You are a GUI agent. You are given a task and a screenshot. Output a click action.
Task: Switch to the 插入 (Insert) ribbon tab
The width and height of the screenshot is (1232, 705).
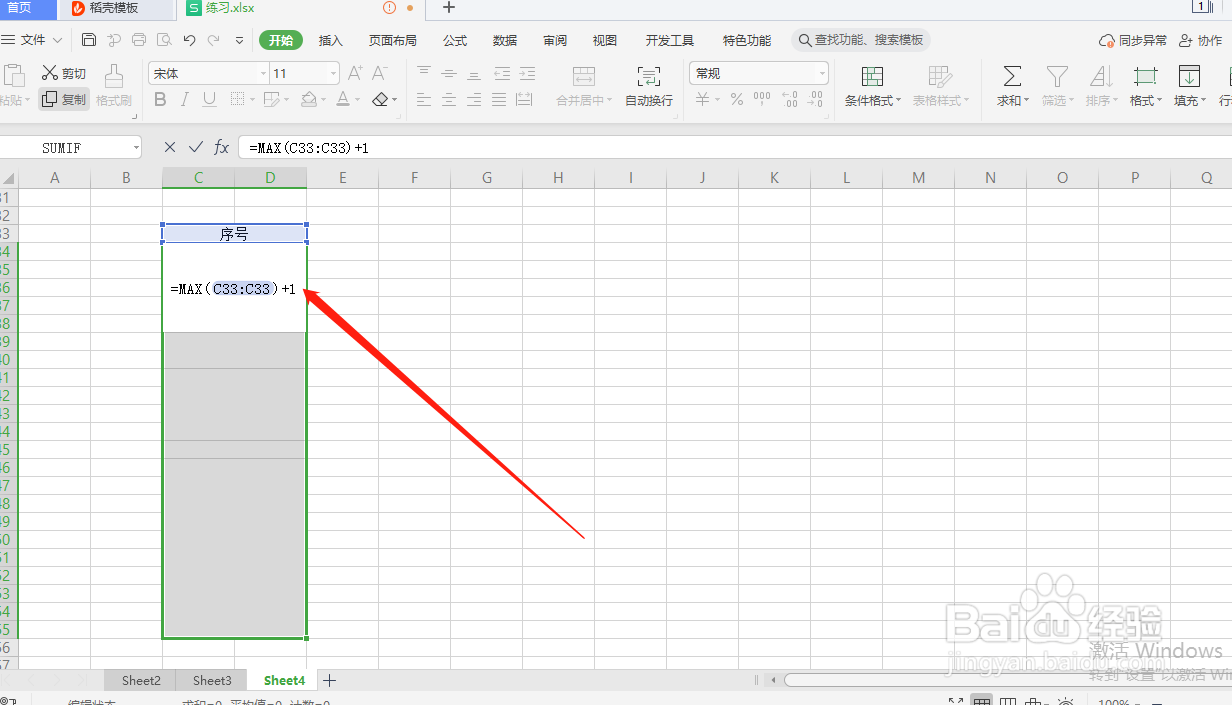[x=330, y=40]
